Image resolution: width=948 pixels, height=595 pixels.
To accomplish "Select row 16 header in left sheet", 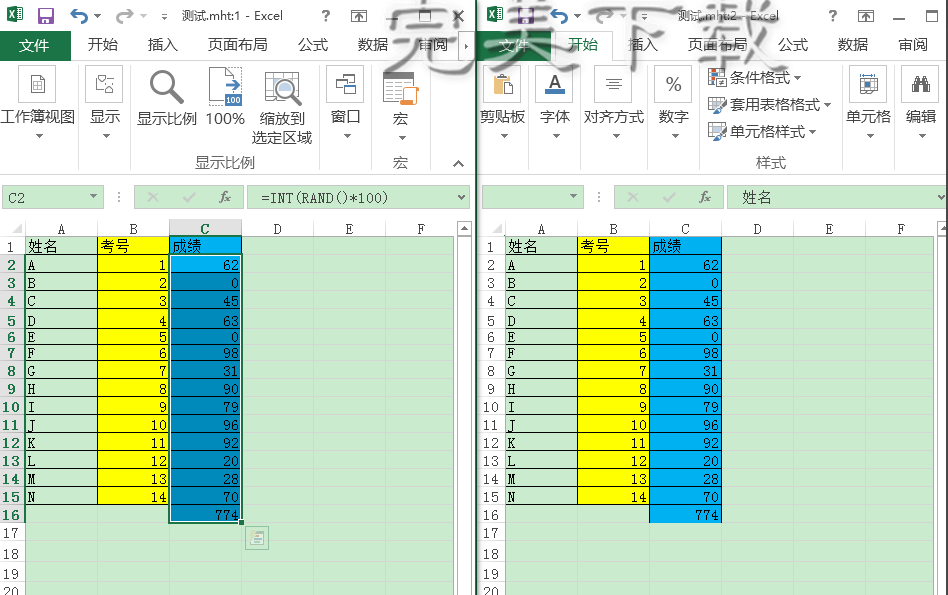I will tap(12, 515).
